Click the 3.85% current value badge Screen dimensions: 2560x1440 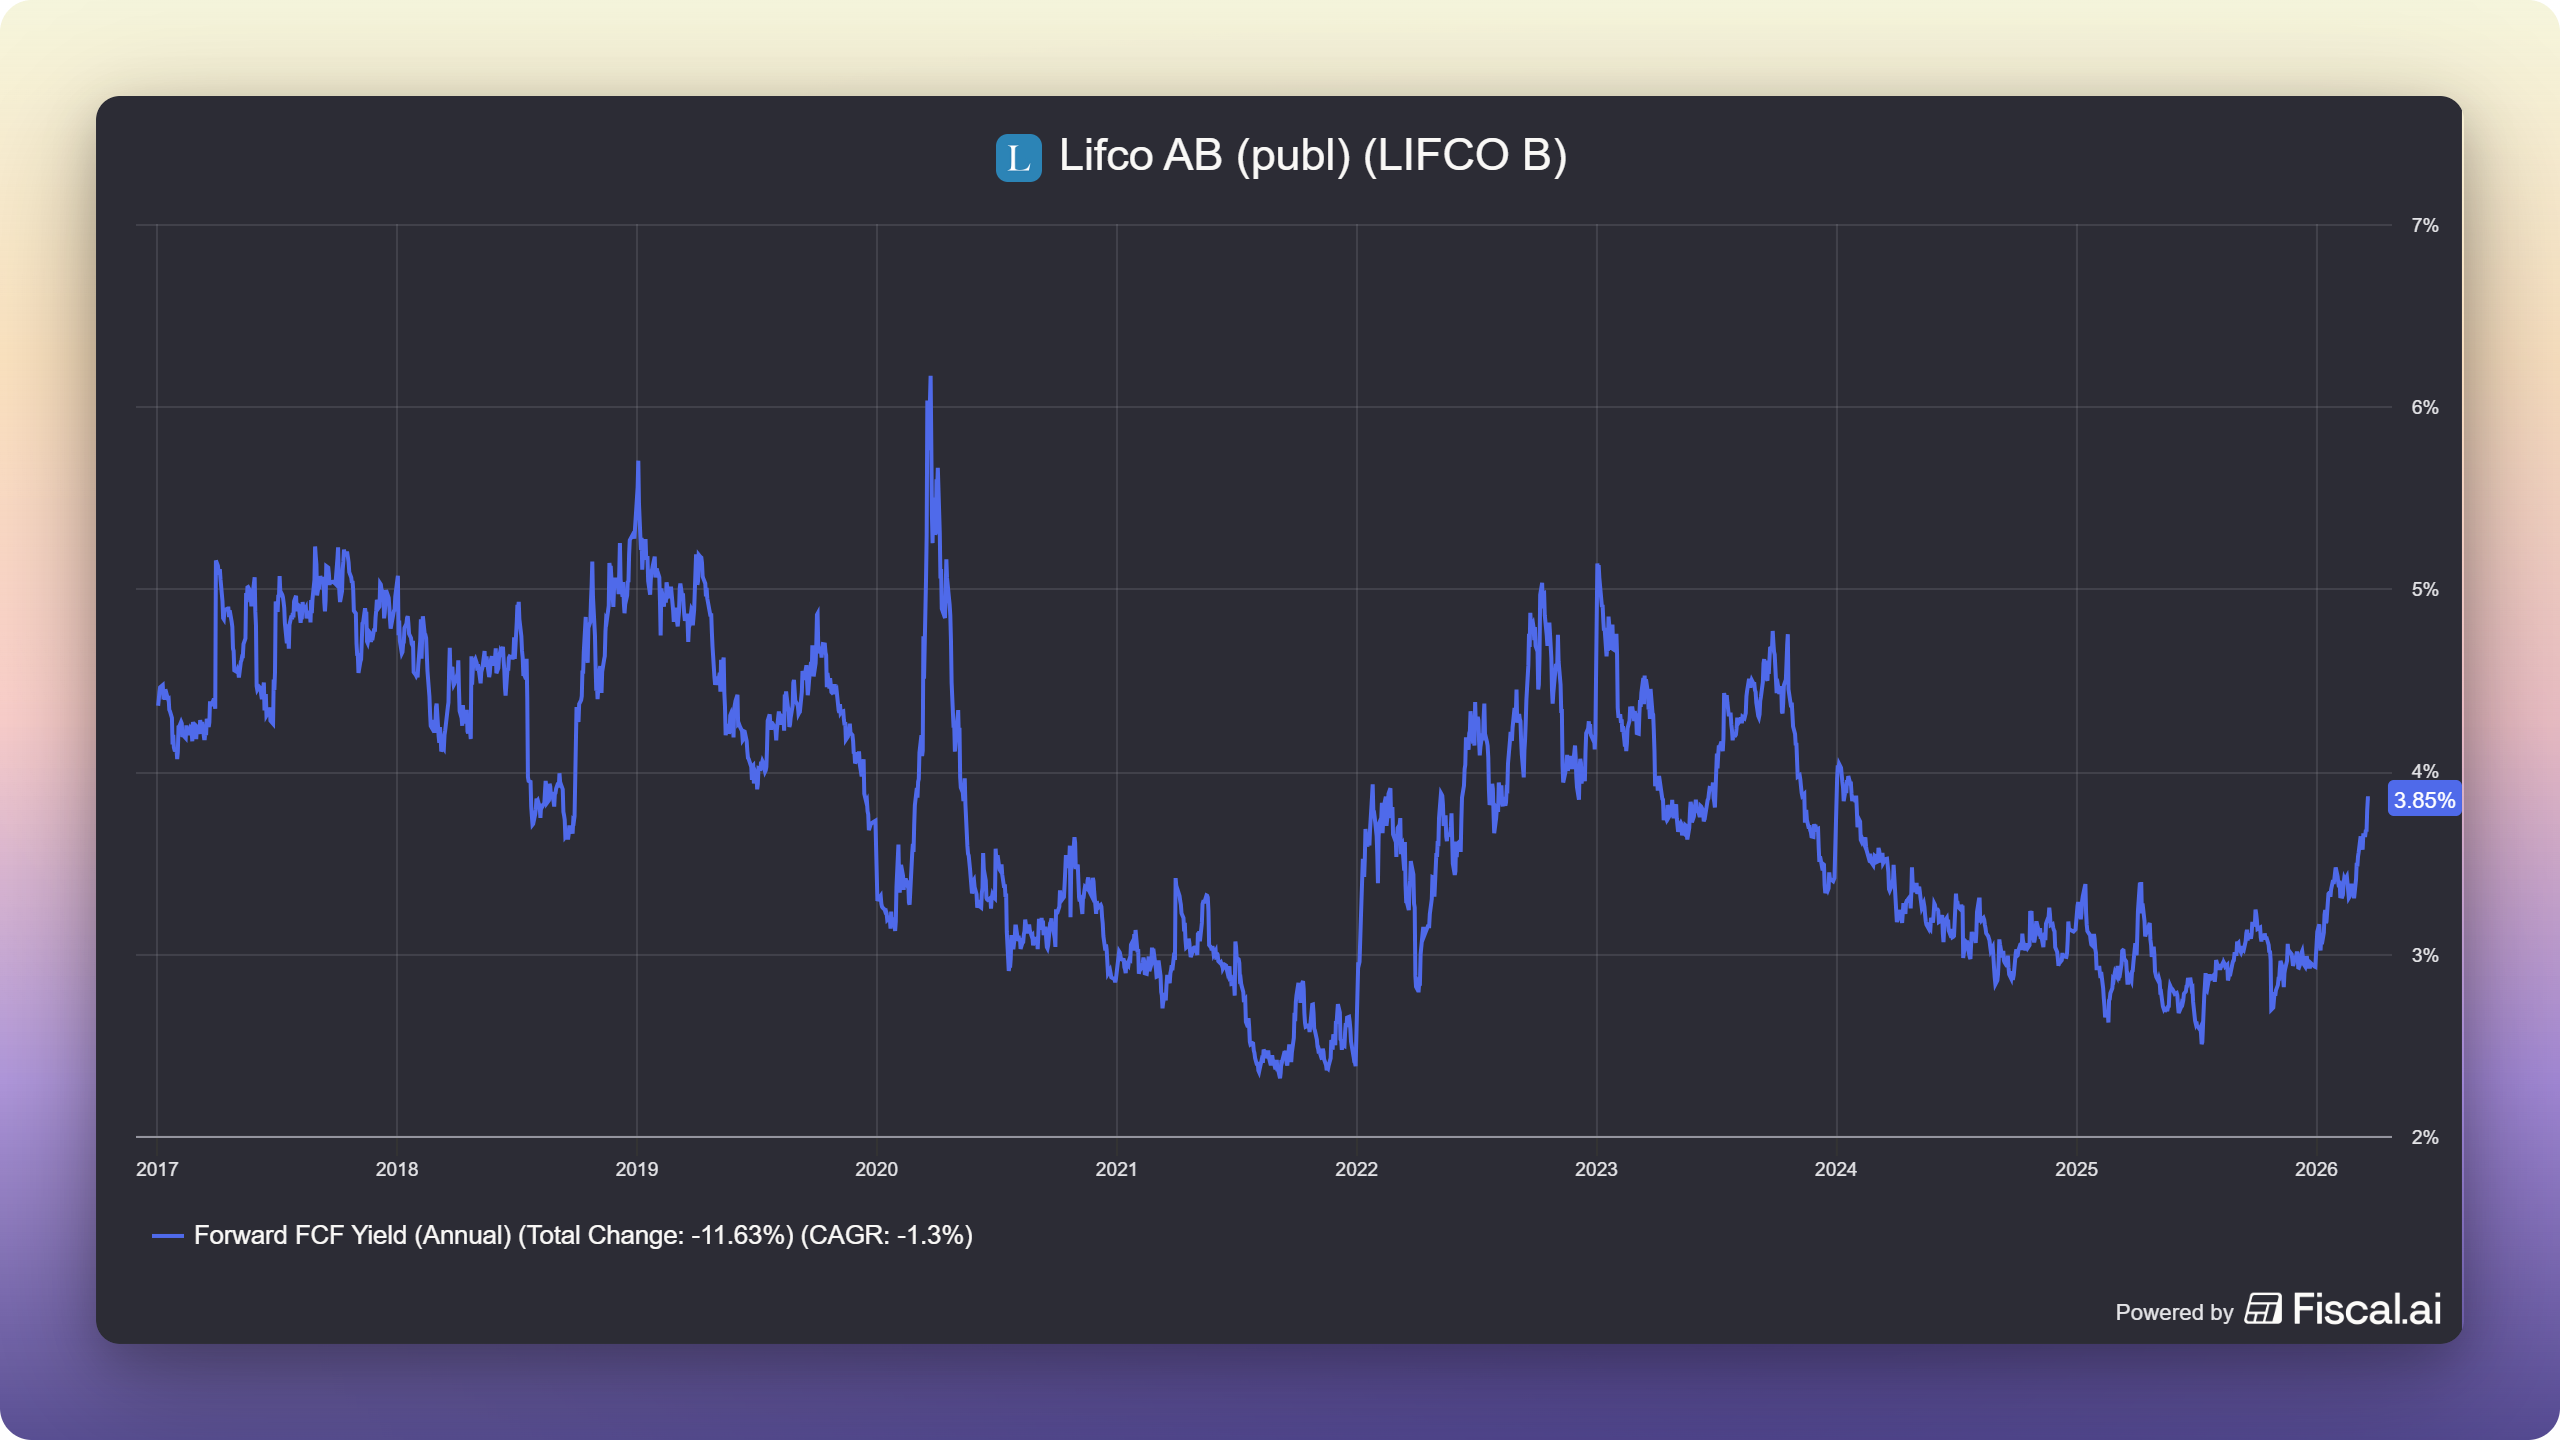(2423, 800)
